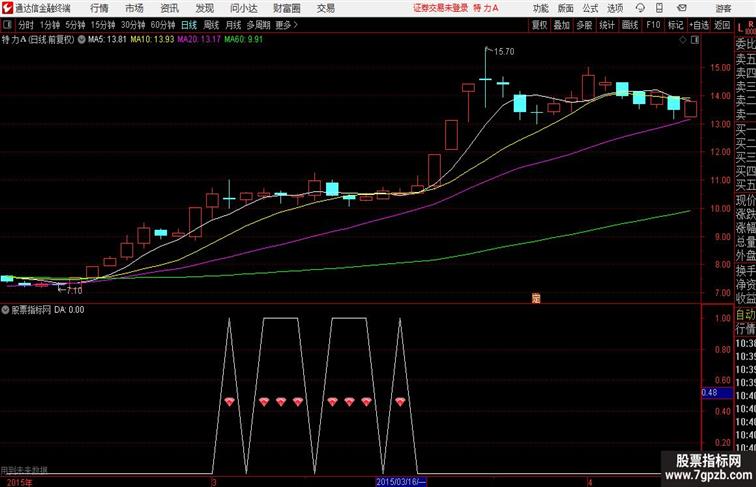Click the first red gem signal icon

(x=230, y=401)
